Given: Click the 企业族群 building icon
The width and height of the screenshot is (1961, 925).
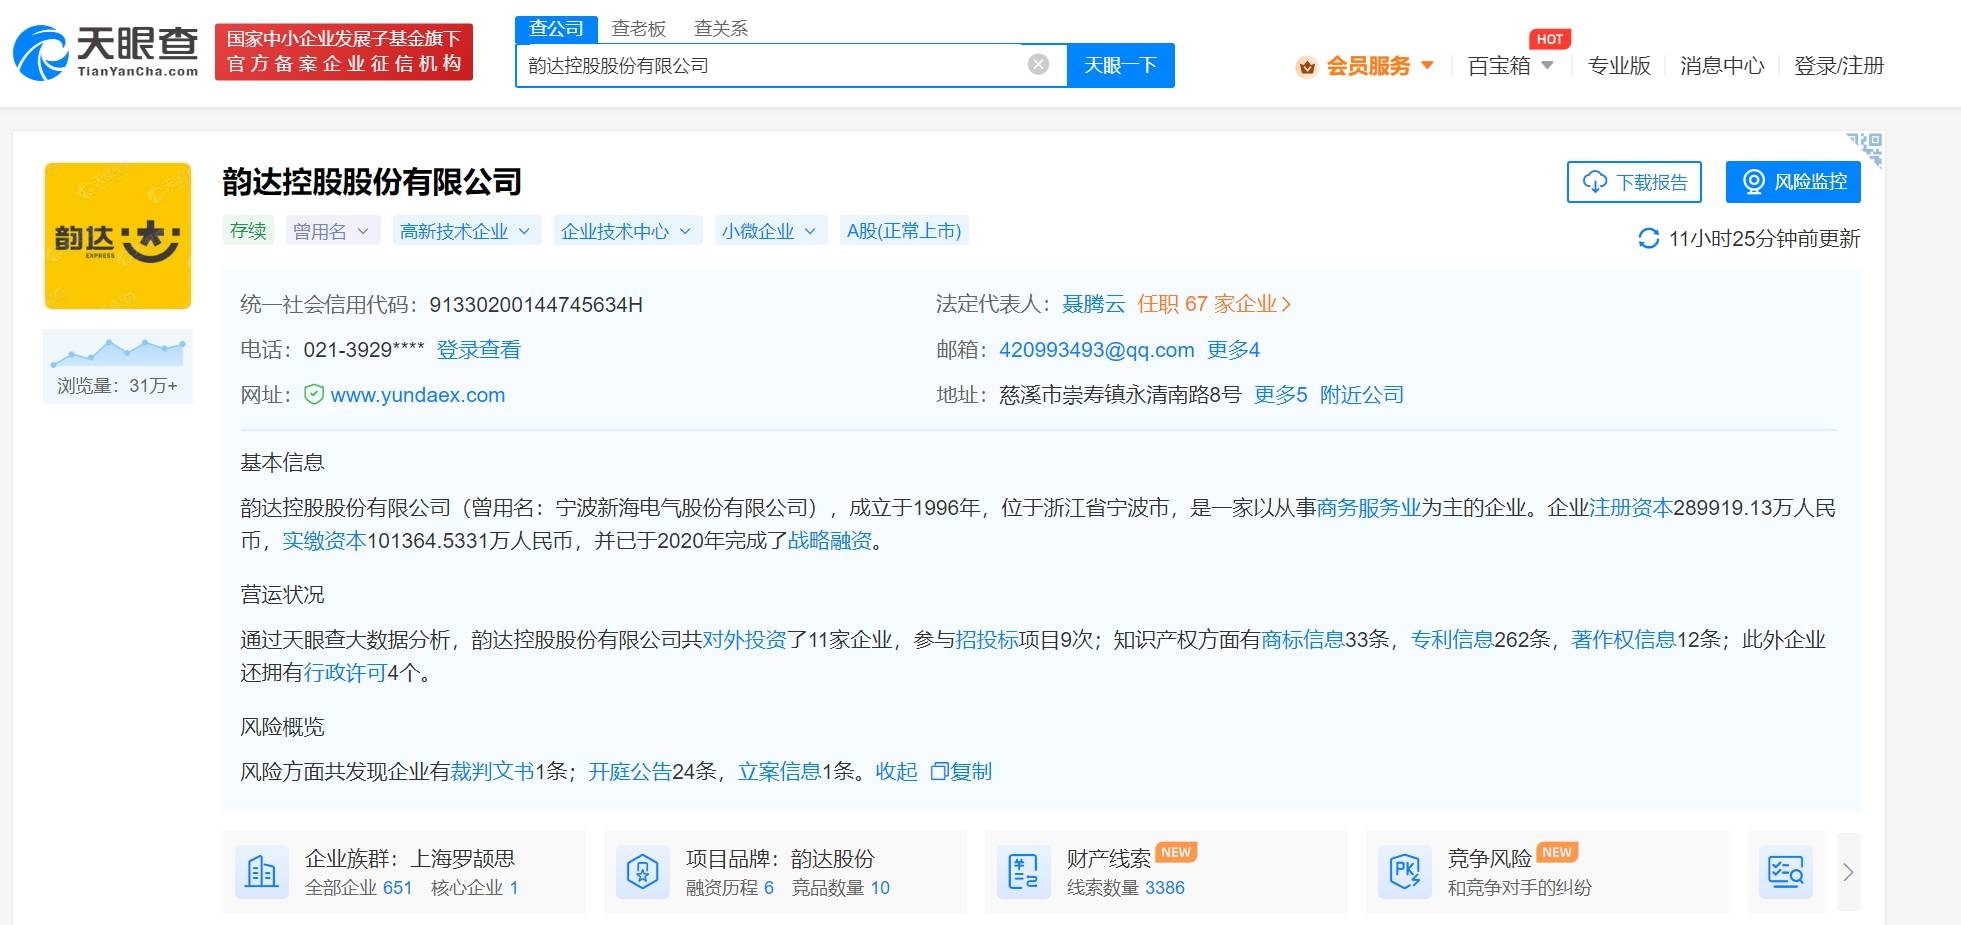Looking at the screenshot, I should [x=261, y=872].
